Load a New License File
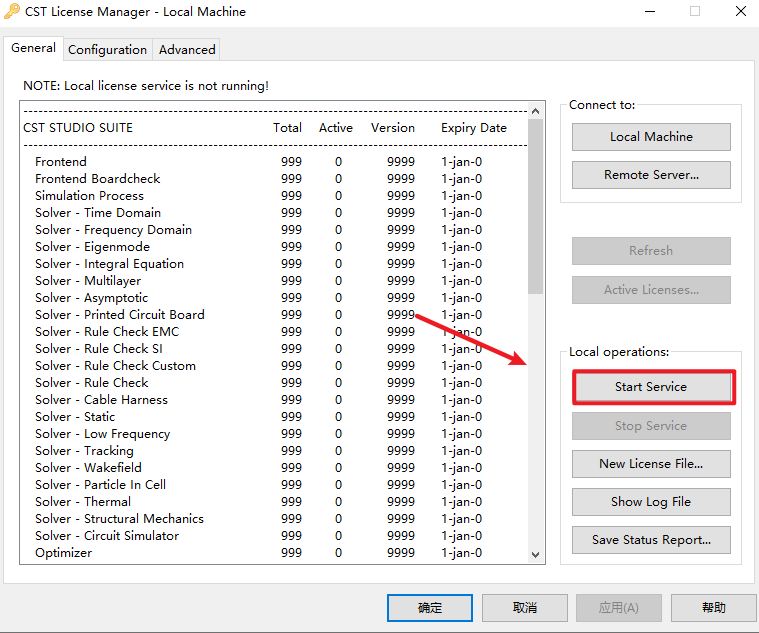 coord(651,464)
